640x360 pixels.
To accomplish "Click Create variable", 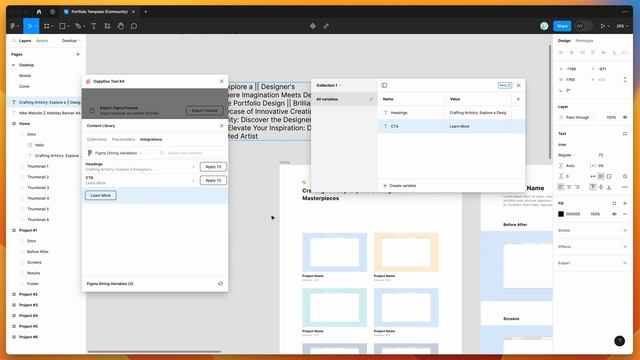I will pos(400,186).
